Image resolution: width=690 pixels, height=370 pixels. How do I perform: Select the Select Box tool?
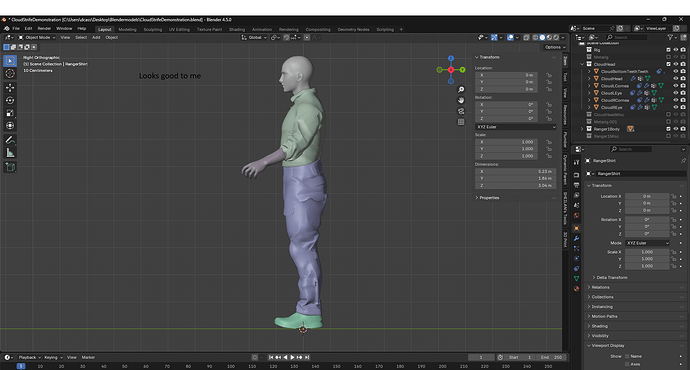[10, 61]
